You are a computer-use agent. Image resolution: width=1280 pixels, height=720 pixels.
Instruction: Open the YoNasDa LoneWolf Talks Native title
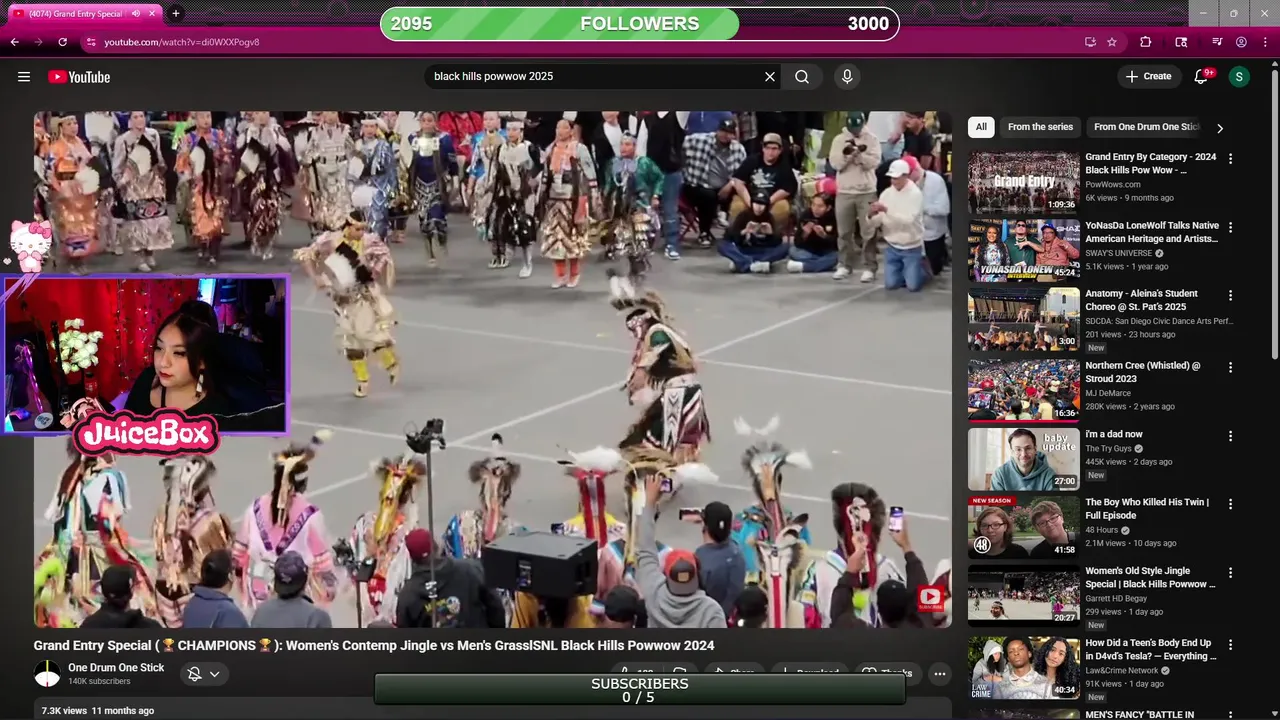coord(1152,232)
